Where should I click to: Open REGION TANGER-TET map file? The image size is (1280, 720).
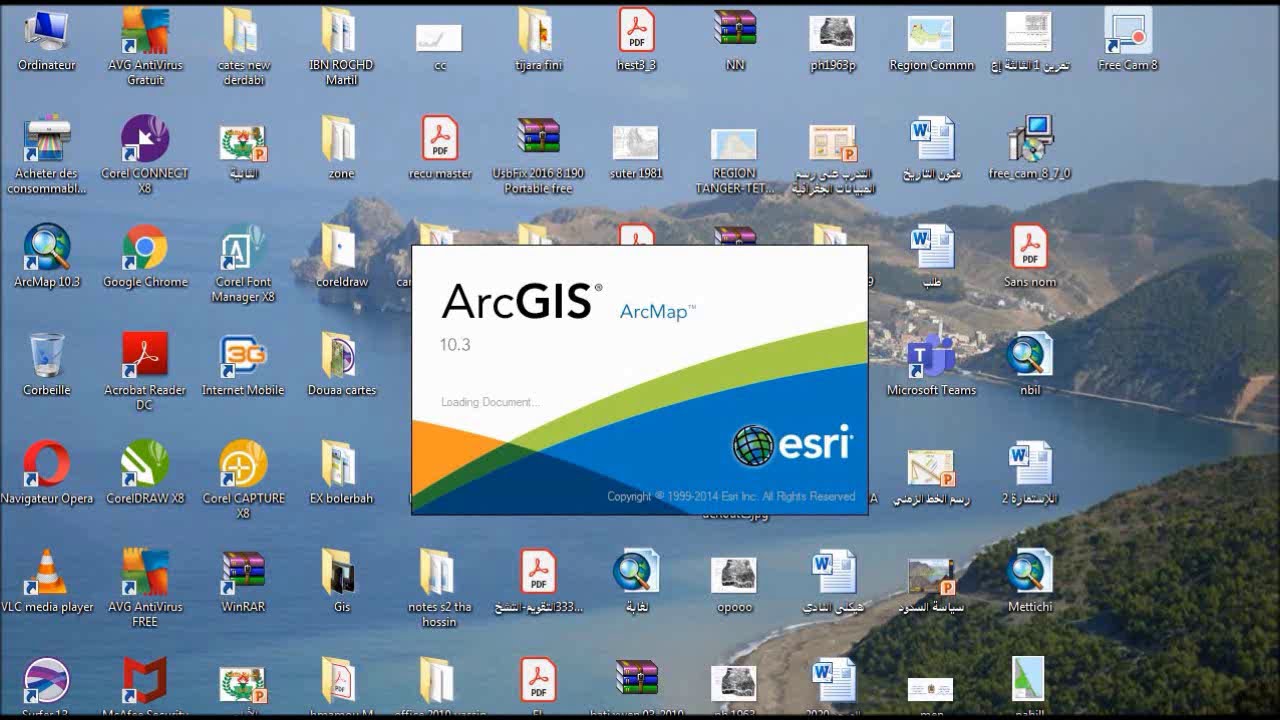[x=734, y=144]
